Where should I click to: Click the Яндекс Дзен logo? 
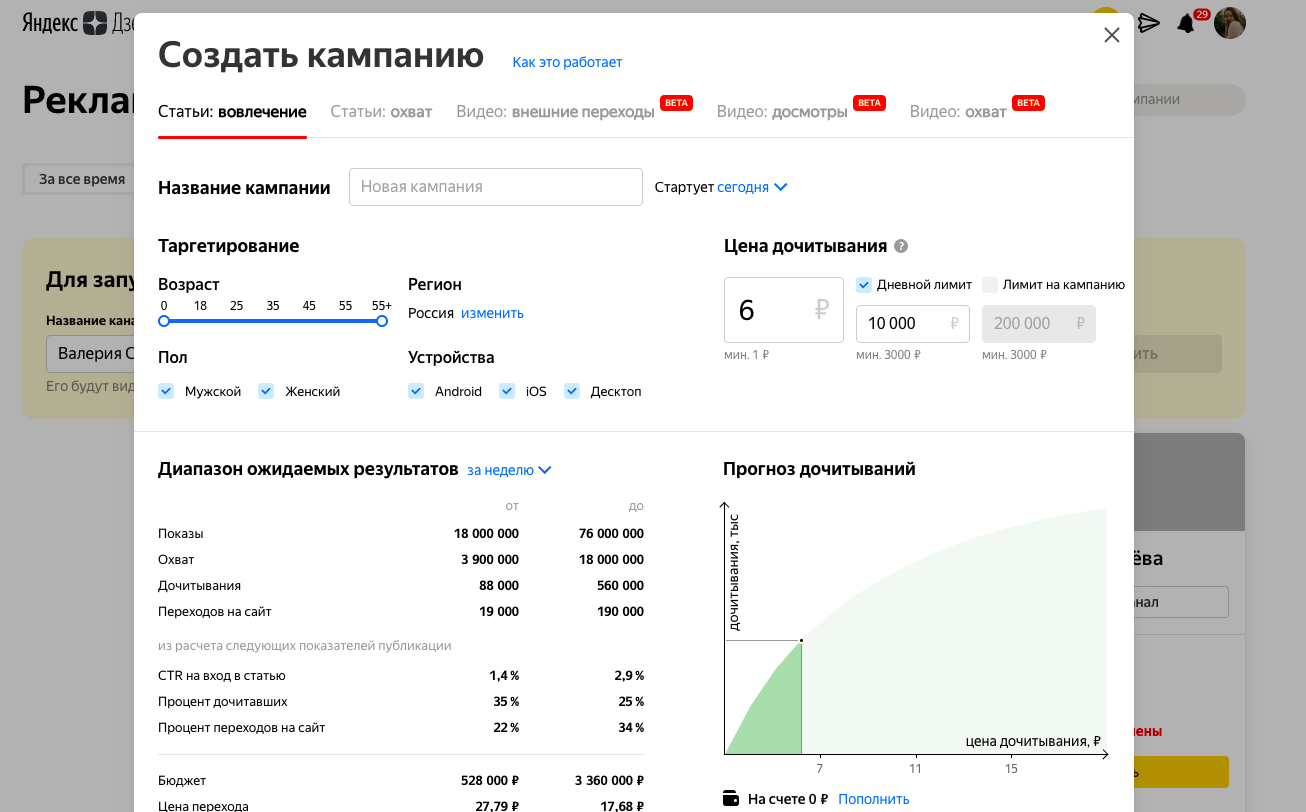tap(78, 23)
